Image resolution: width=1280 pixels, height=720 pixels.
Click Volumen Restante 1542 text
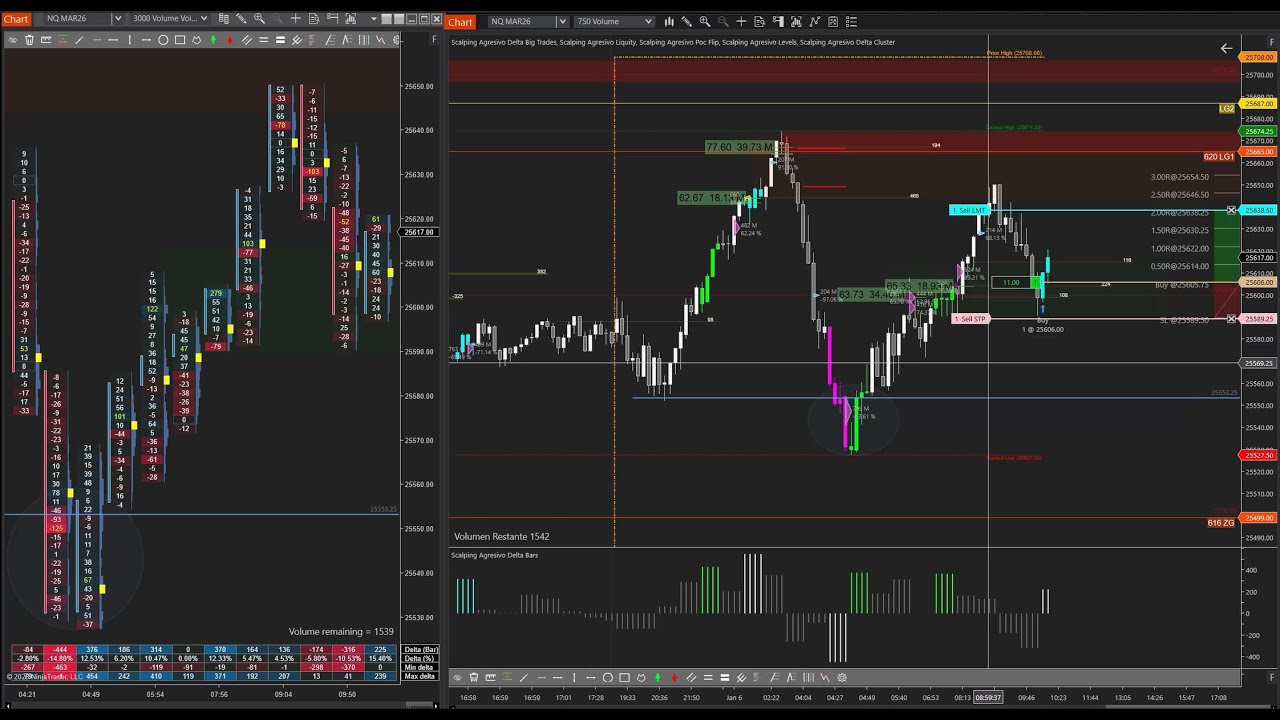[502, 537]
